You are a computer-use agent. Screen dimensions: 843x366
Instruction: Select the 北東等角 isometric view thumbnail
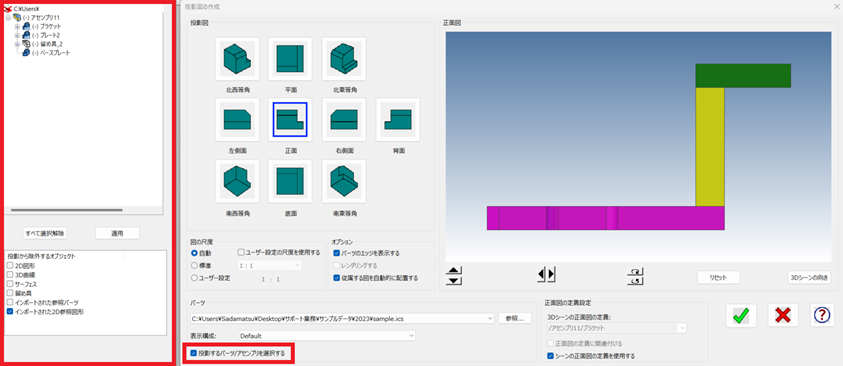point(344,59)
